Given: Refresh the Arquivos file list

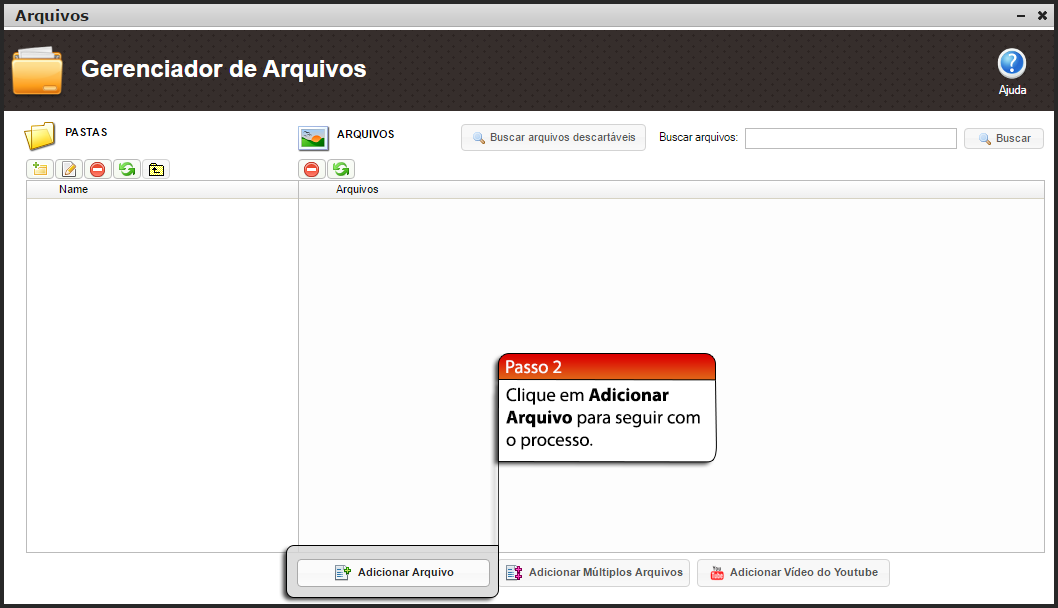Looking at the screenshot, I should click(x=341, y=169).
